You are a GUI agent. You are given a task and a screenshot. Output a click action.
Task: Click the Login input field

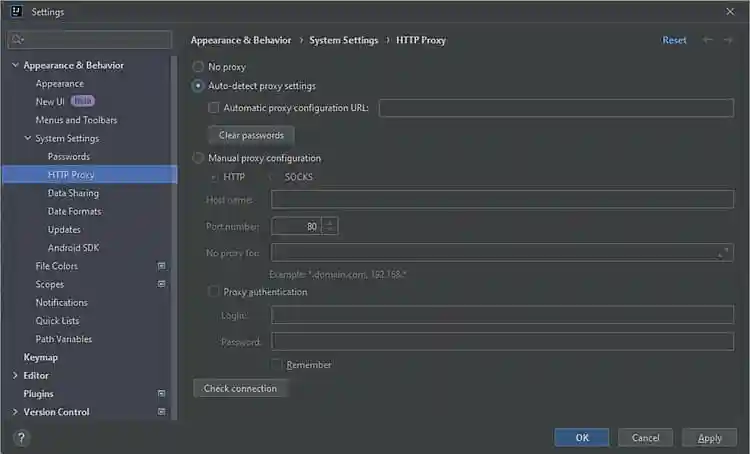tap(502, 315)
